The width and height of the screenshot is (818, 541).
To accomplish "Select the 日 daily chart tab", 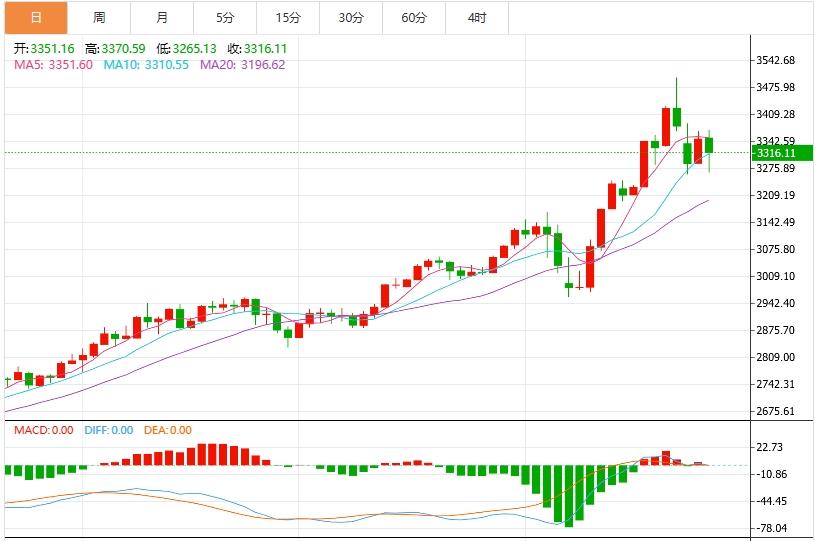I will click(36, 18).
